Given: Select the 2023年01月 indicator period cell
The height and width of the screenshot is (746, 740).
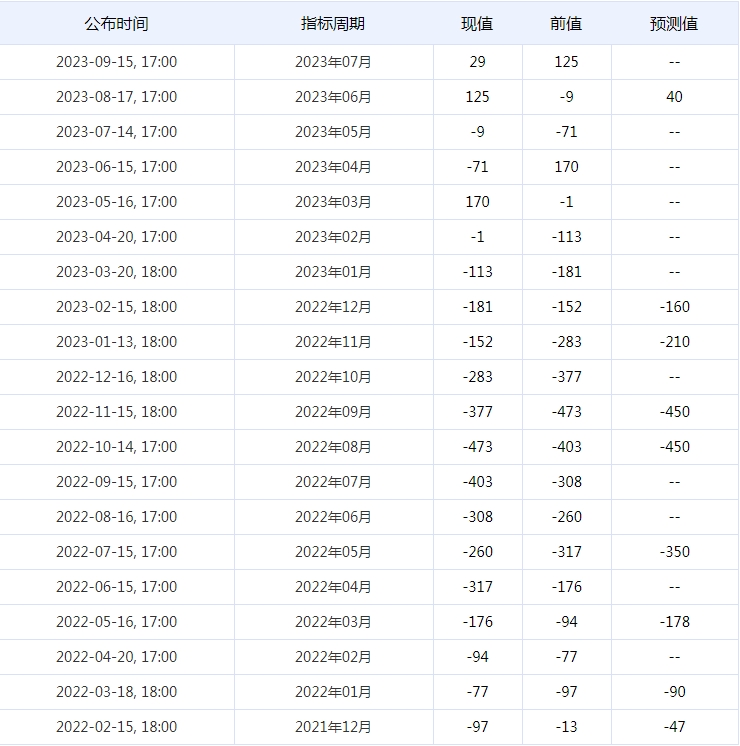Looking at the screenshot, I should click(x=333, y=272).
